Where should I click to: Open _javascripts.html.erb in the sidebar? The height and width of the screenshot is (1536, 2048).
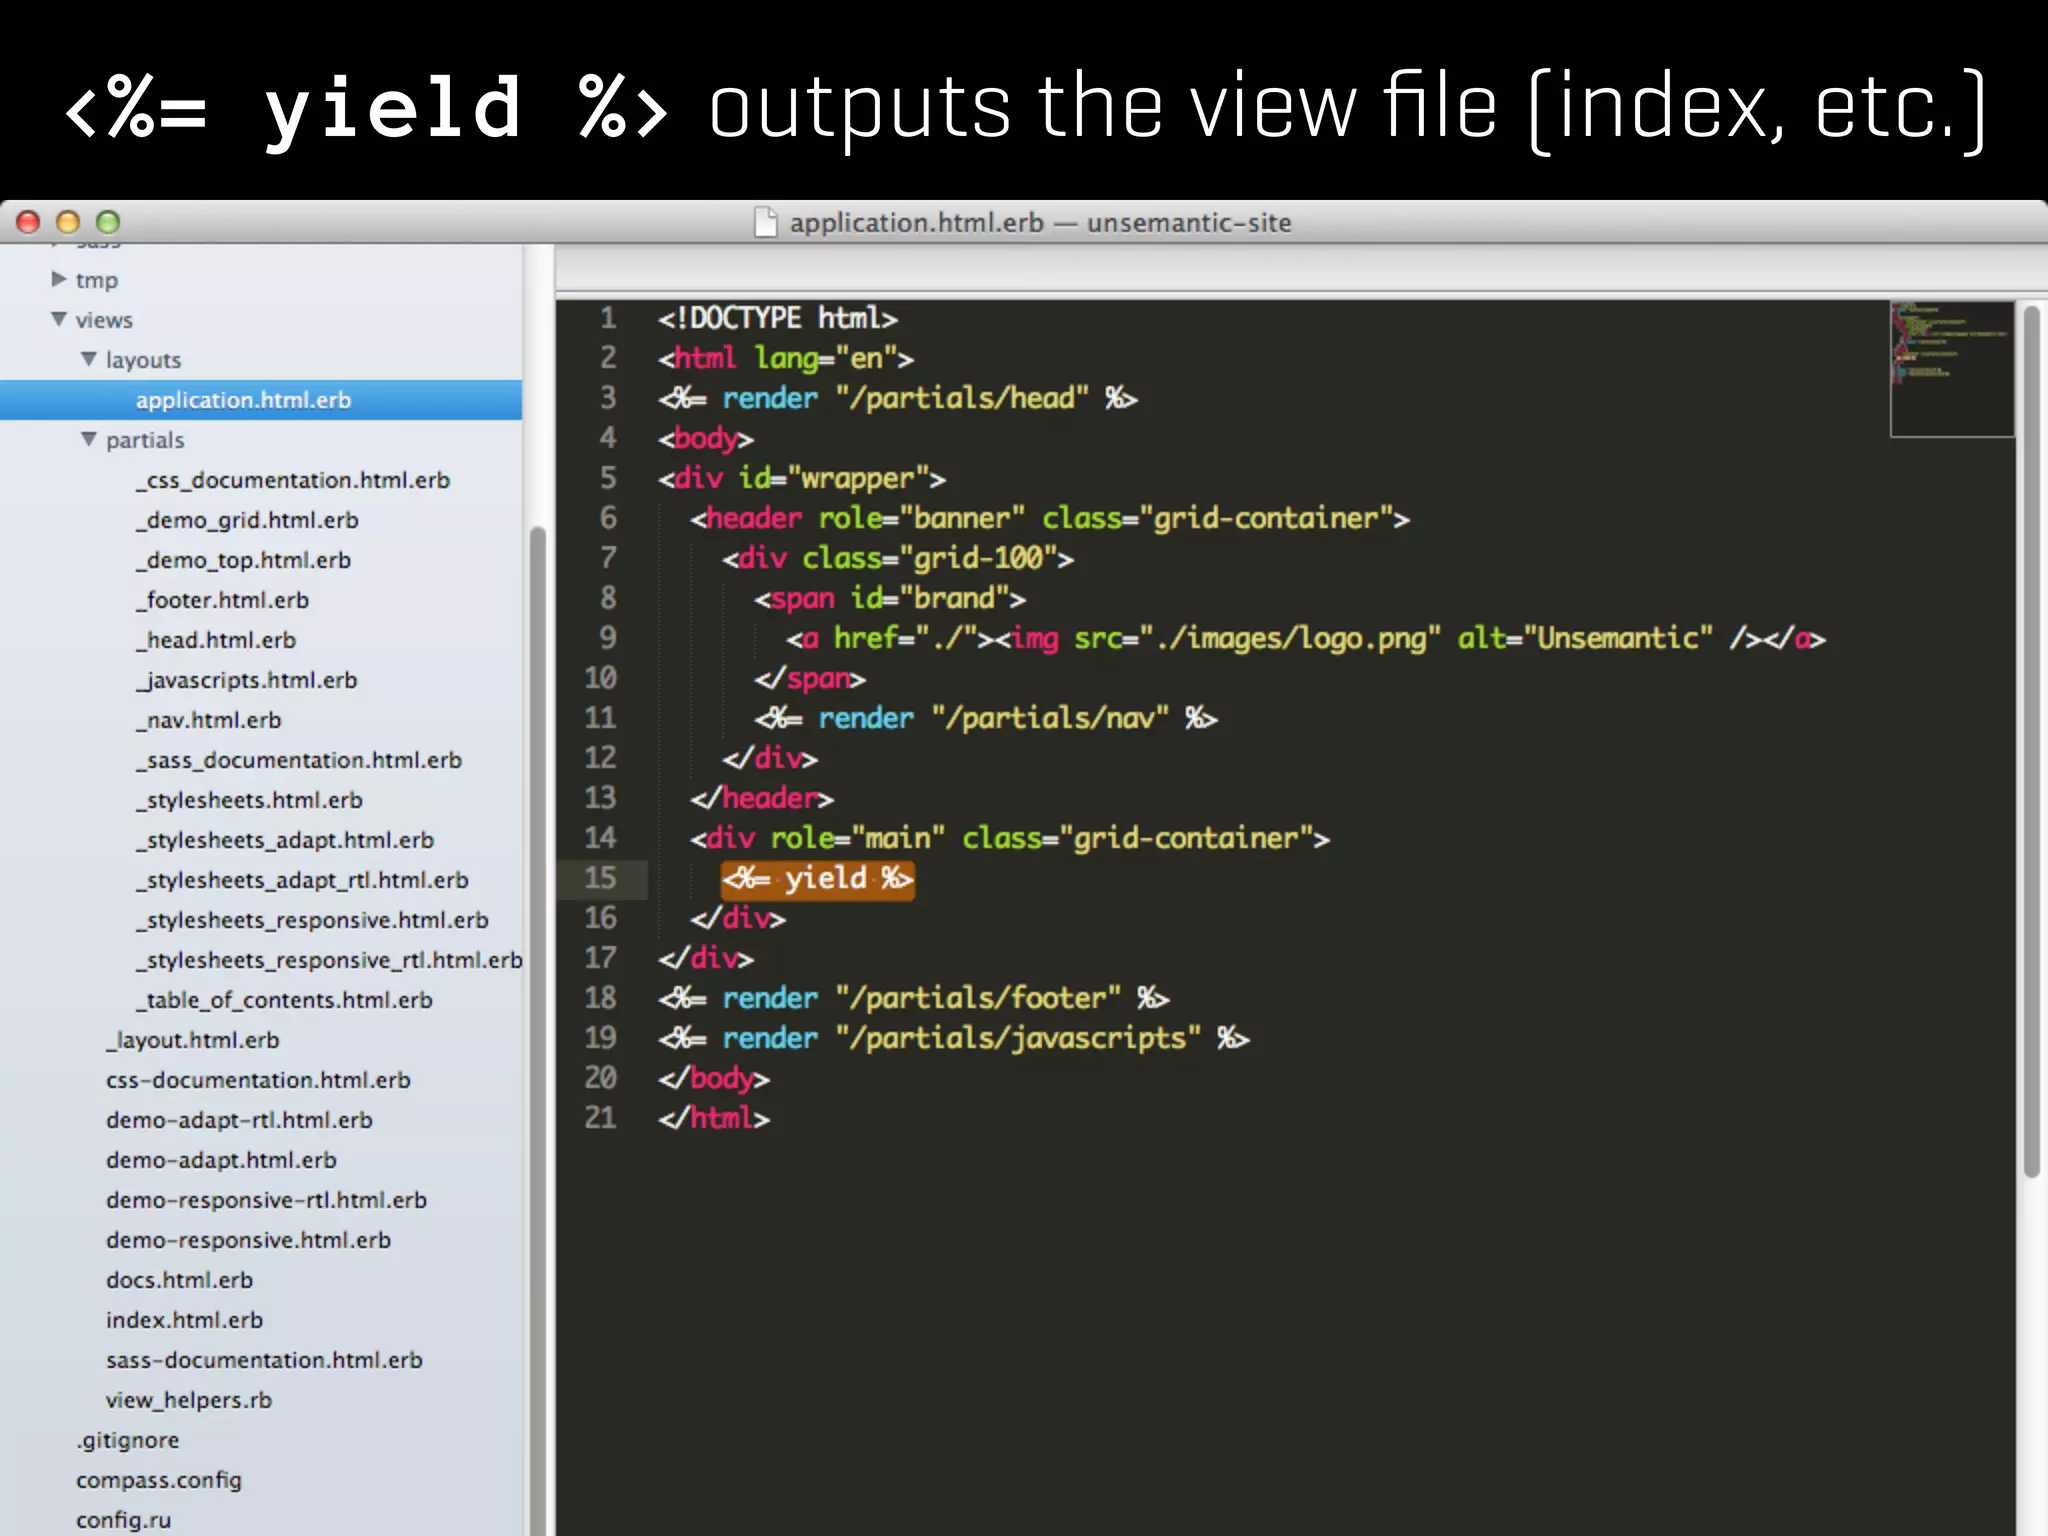[x=246, y=680]
